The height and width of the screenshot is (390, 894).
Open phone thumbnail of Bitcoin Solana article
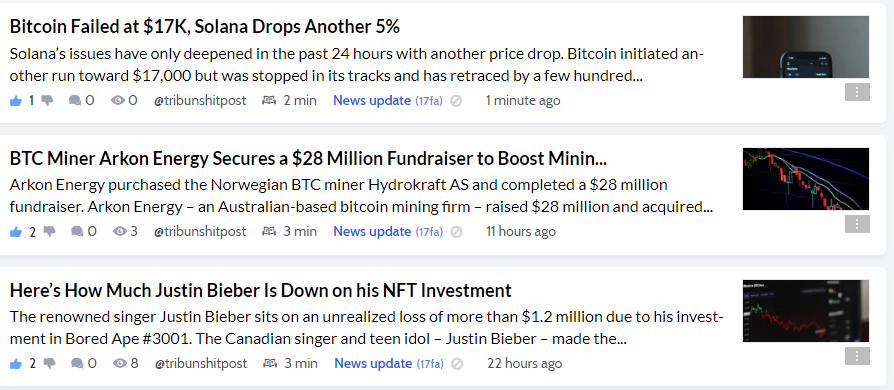[x=806, y=47]
